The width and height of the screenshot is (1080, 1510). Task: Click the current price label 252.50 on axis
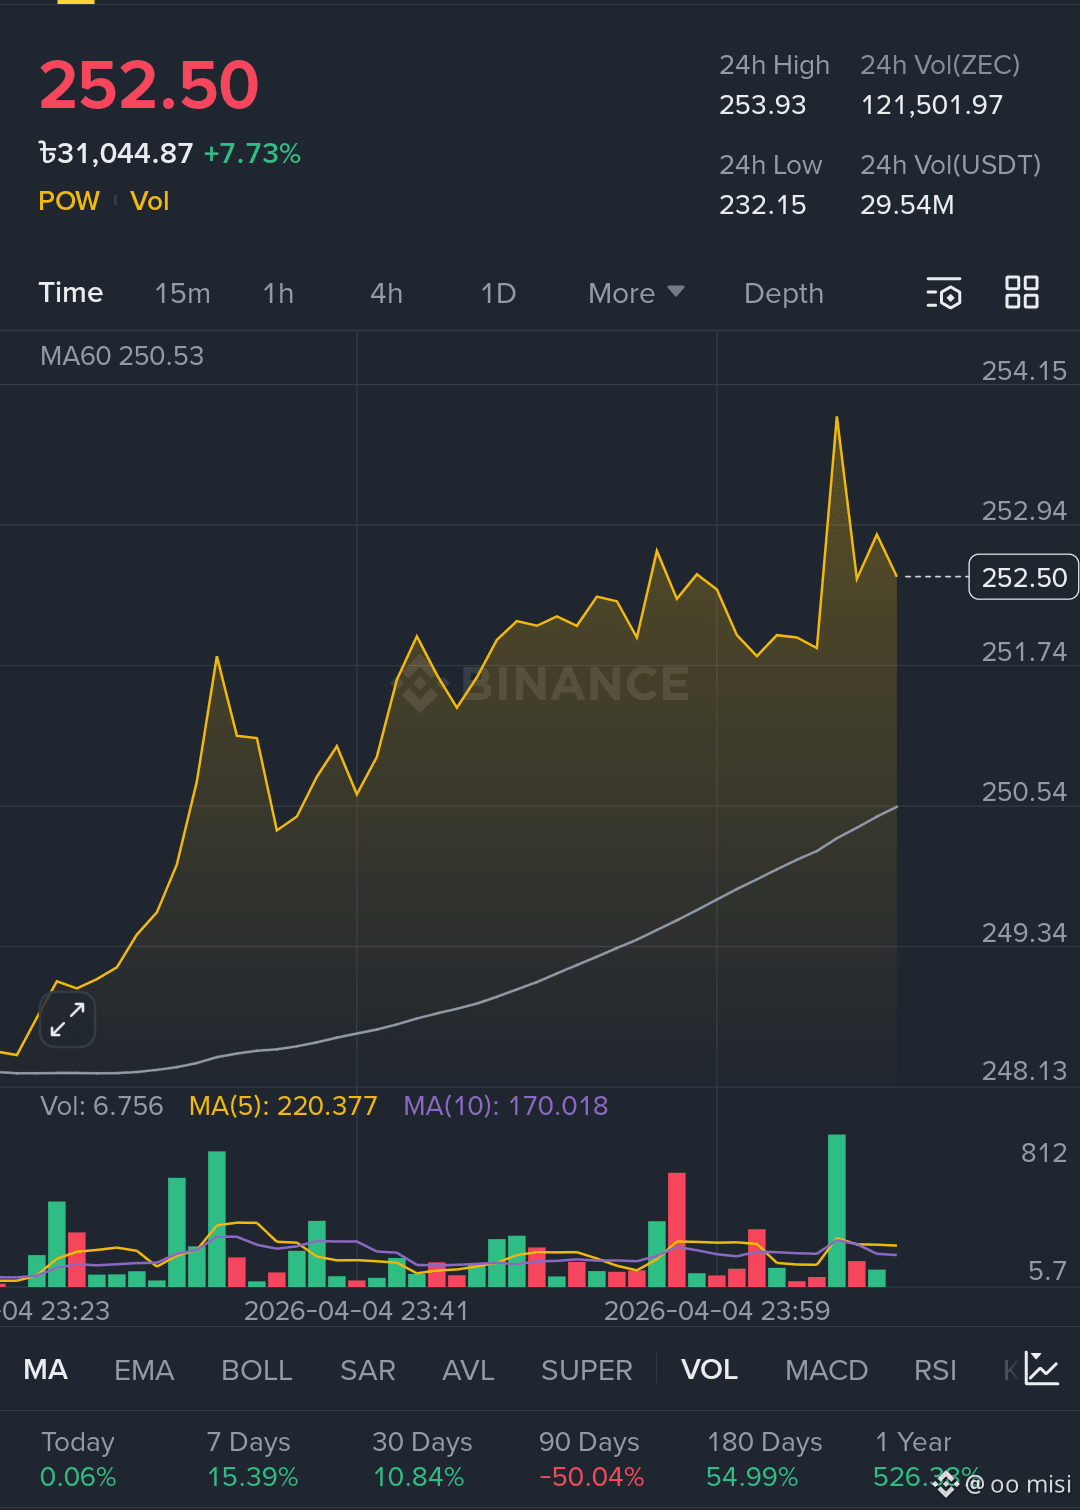[1024, 577]
